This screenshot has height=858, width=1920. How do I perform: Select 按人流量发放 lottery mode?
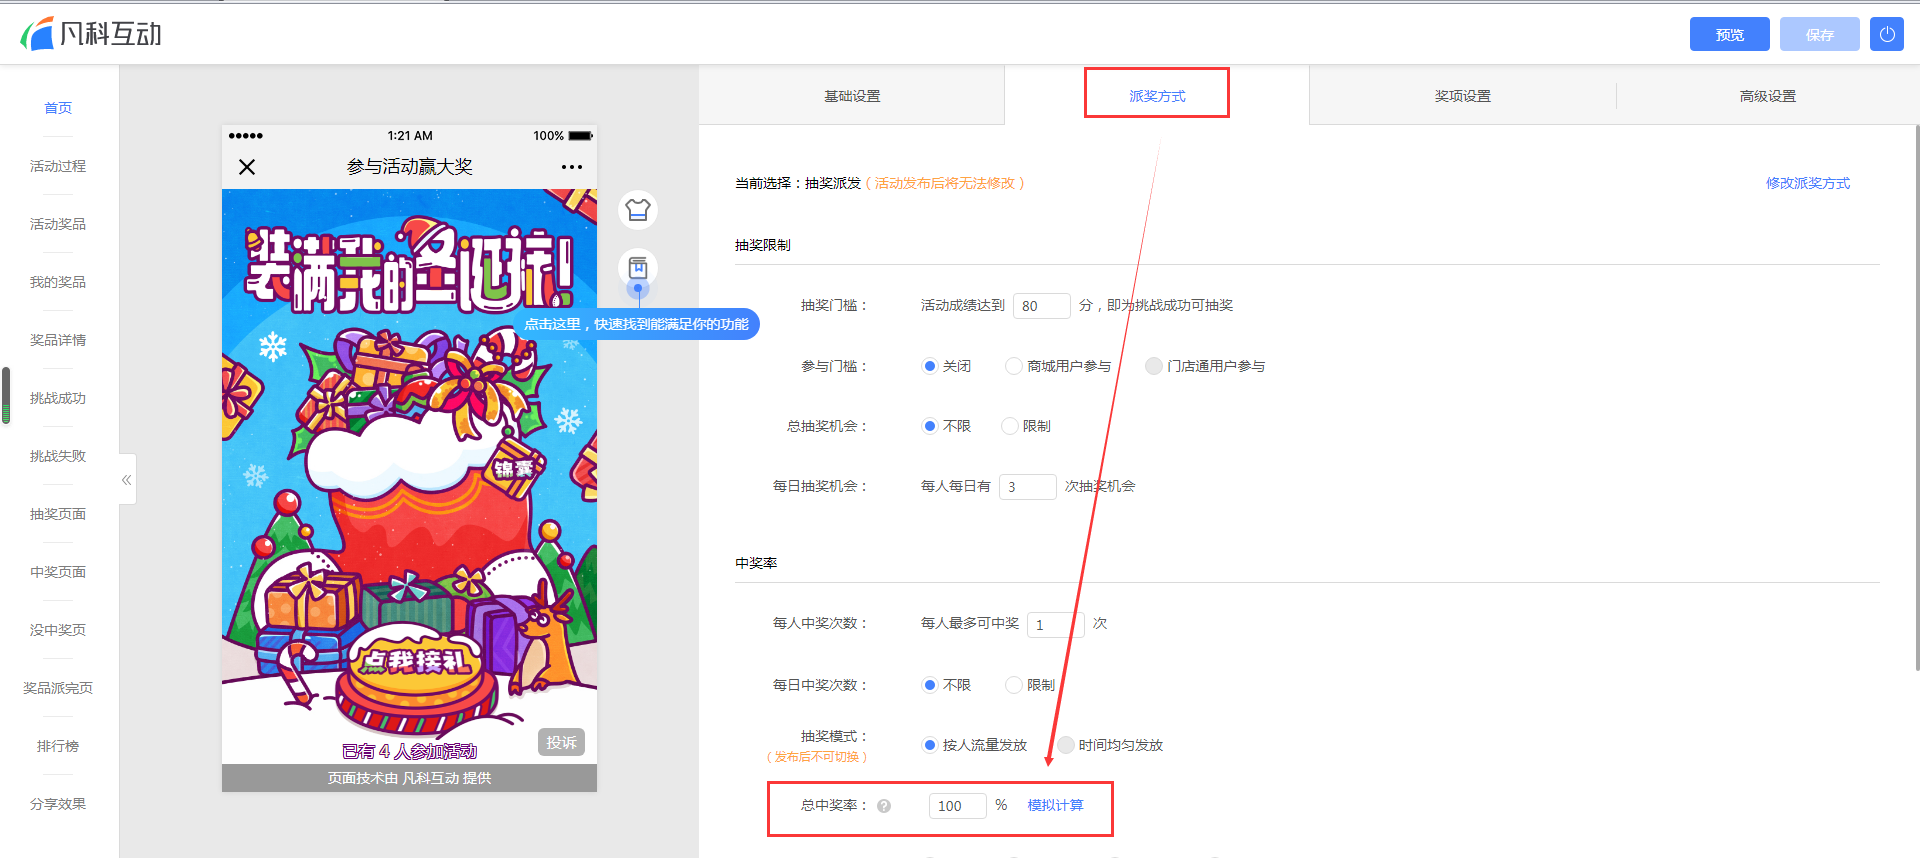pos(930,745)
